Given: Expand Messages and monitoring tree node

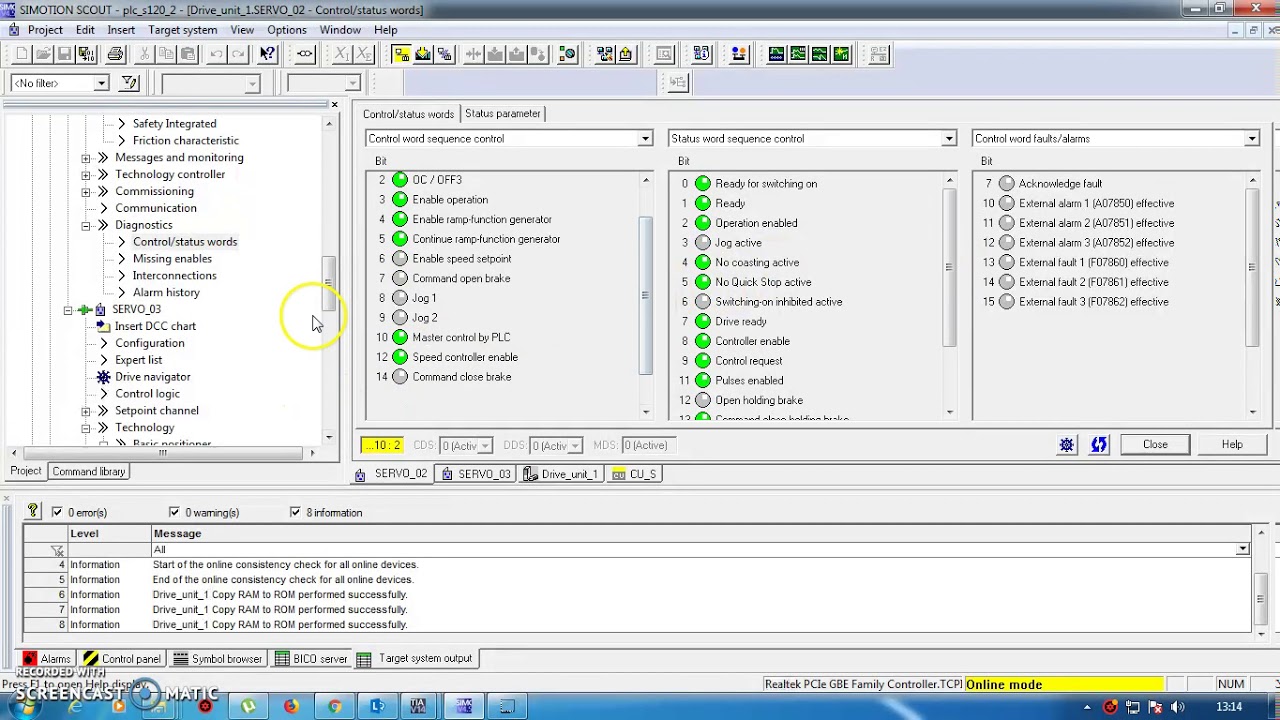Looking at the screenshot, I should click(x=86, y=158).
